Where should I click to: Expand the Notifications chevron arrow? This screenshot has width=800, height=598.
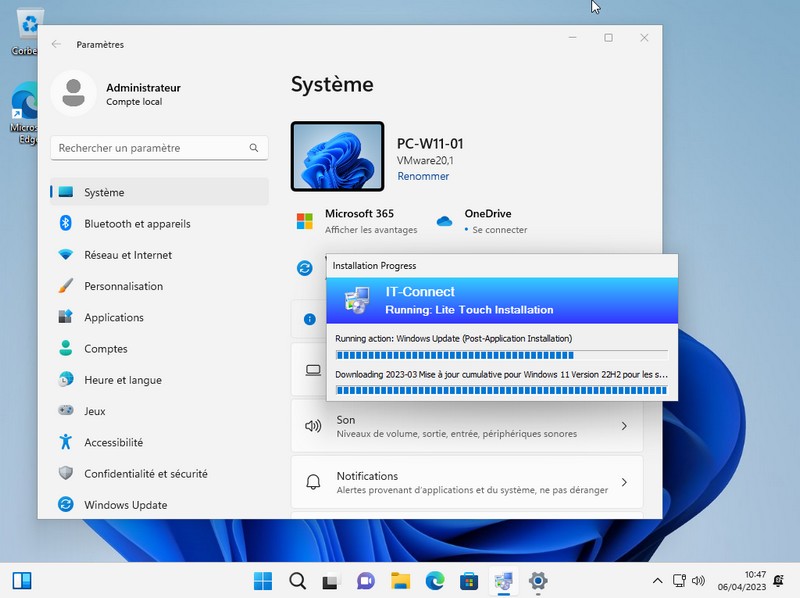click(624, 482)
